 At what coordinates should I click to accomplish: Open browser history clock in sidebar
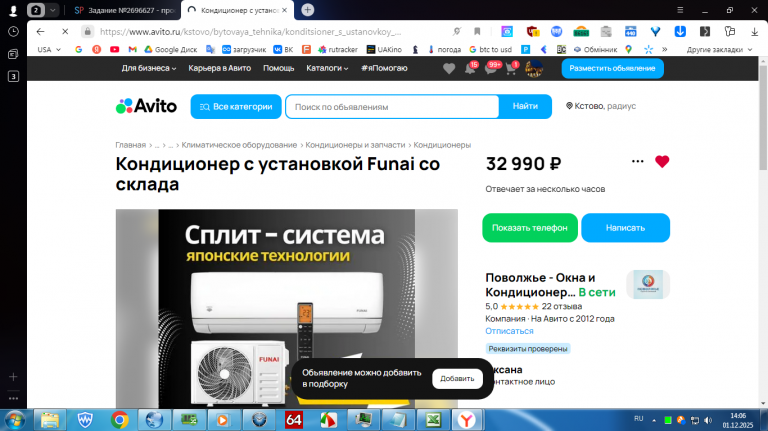pos(13,31)
